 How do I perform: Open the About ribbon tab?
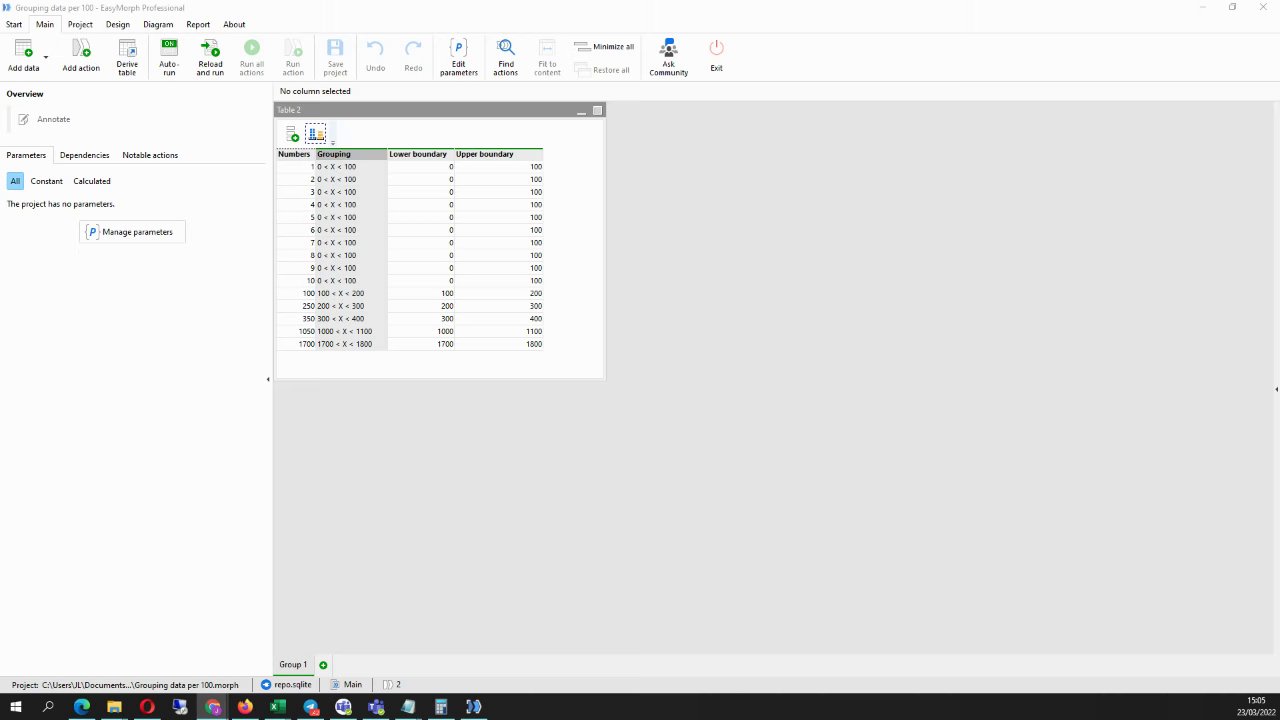click(234, 24)
